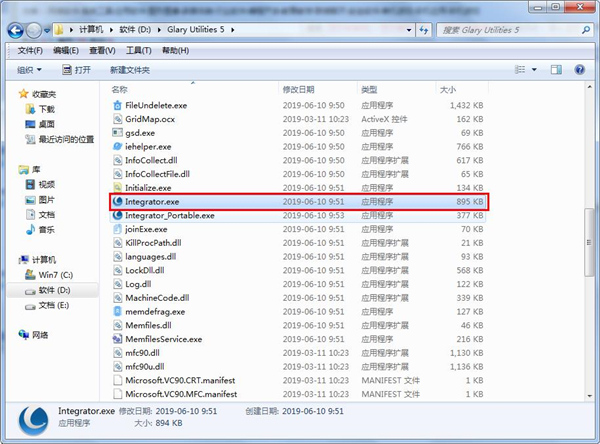Select the FileUndelete.exe icon
600x444 pixels.
117,104
